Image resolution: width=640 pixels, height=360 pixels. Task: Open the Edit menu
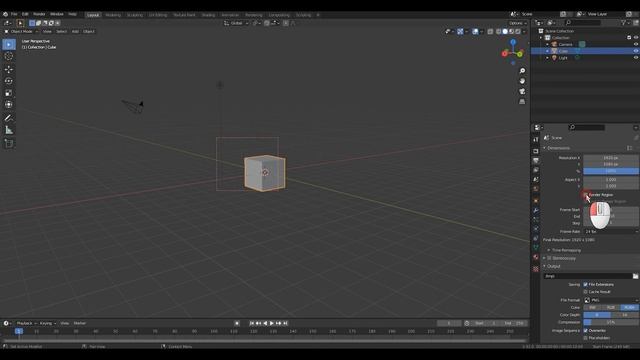click(x=25, y=14)
